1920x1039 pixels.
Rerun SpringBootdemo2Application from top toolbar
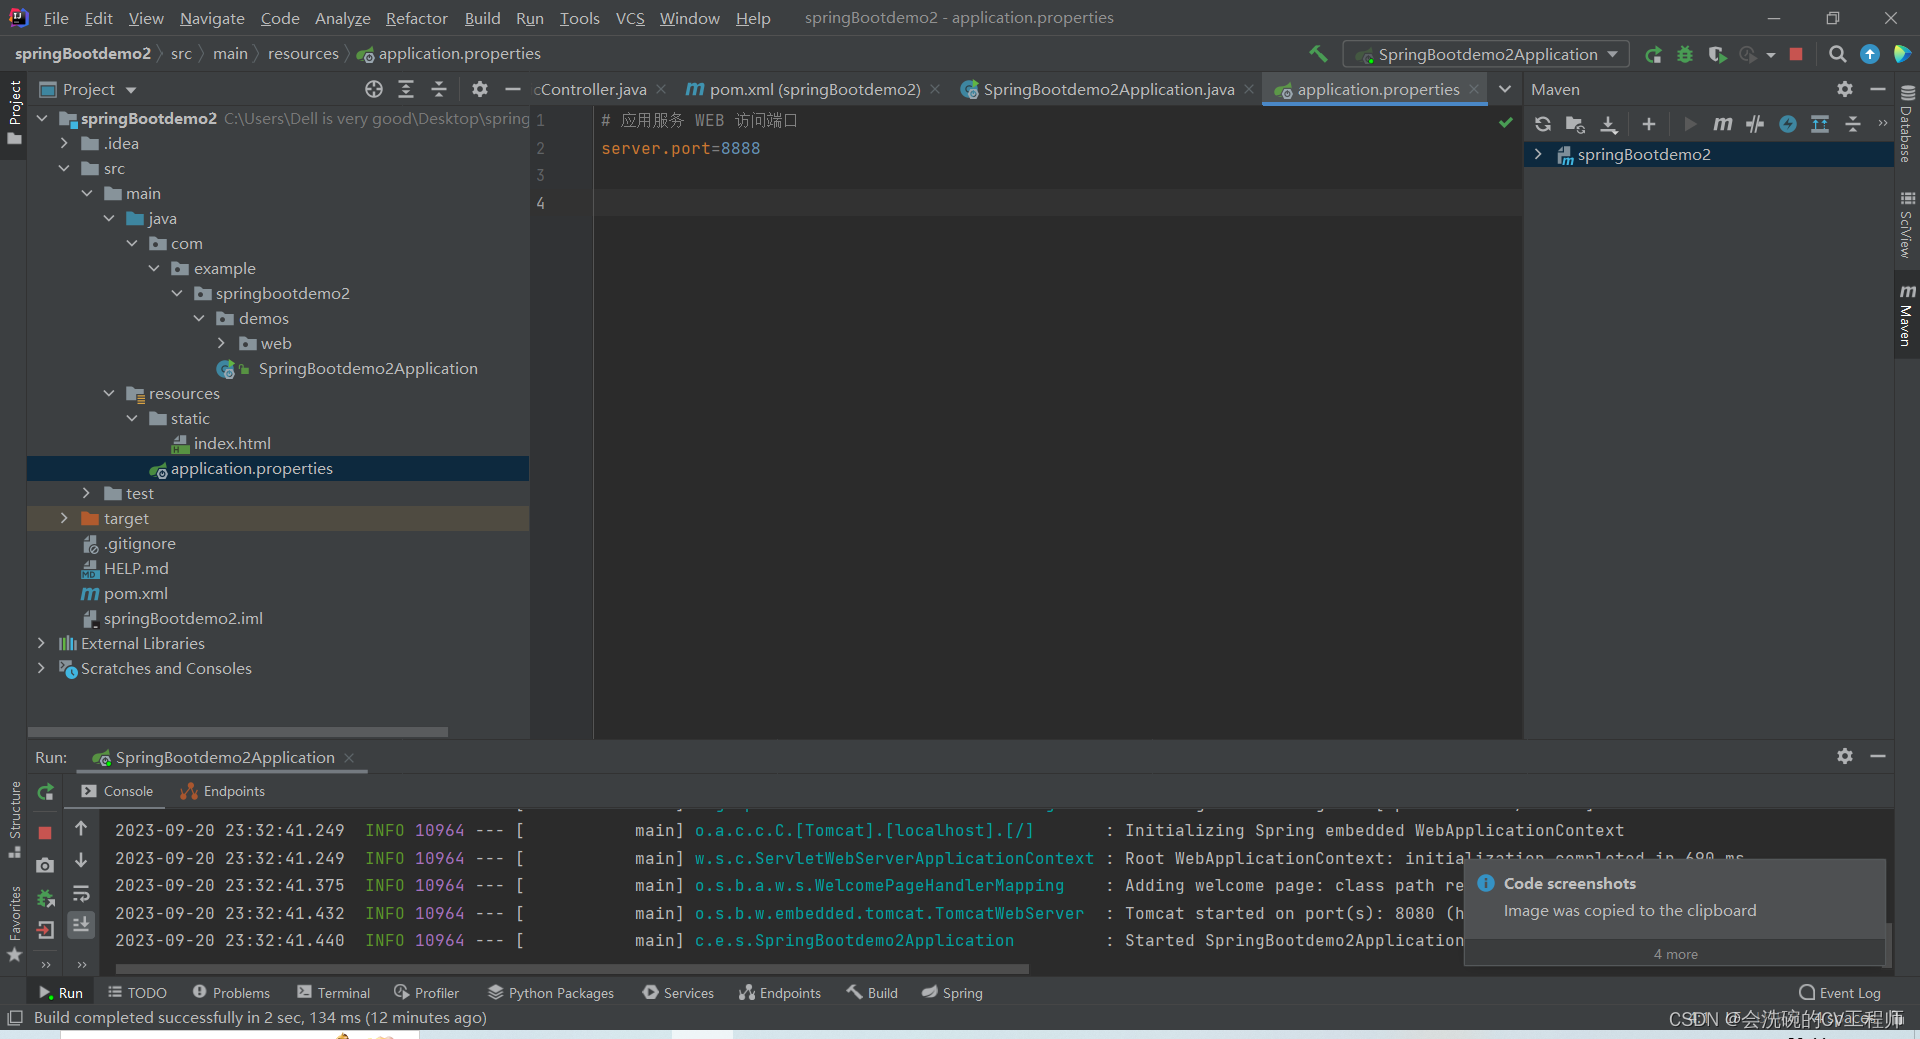point(1654,55)
